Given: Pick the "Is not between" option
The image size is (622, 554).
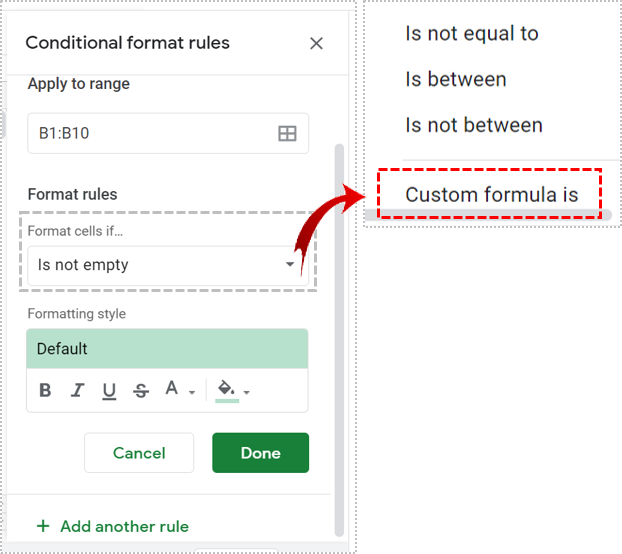Looking at the screenshot, I should tap(474, 125).
